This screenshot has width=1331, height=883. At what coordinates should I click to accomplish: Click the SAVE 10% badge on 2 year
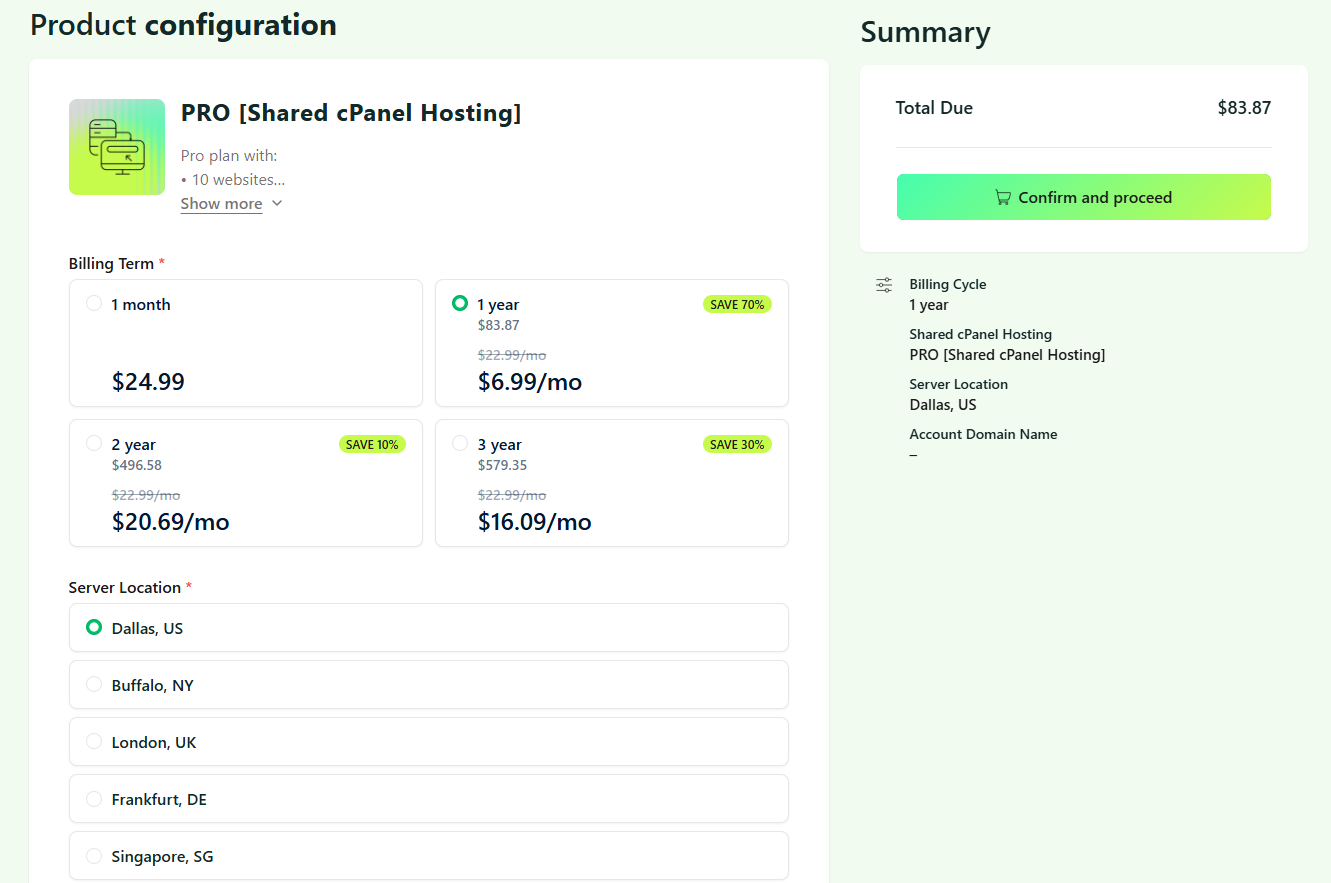click(372, 445)
